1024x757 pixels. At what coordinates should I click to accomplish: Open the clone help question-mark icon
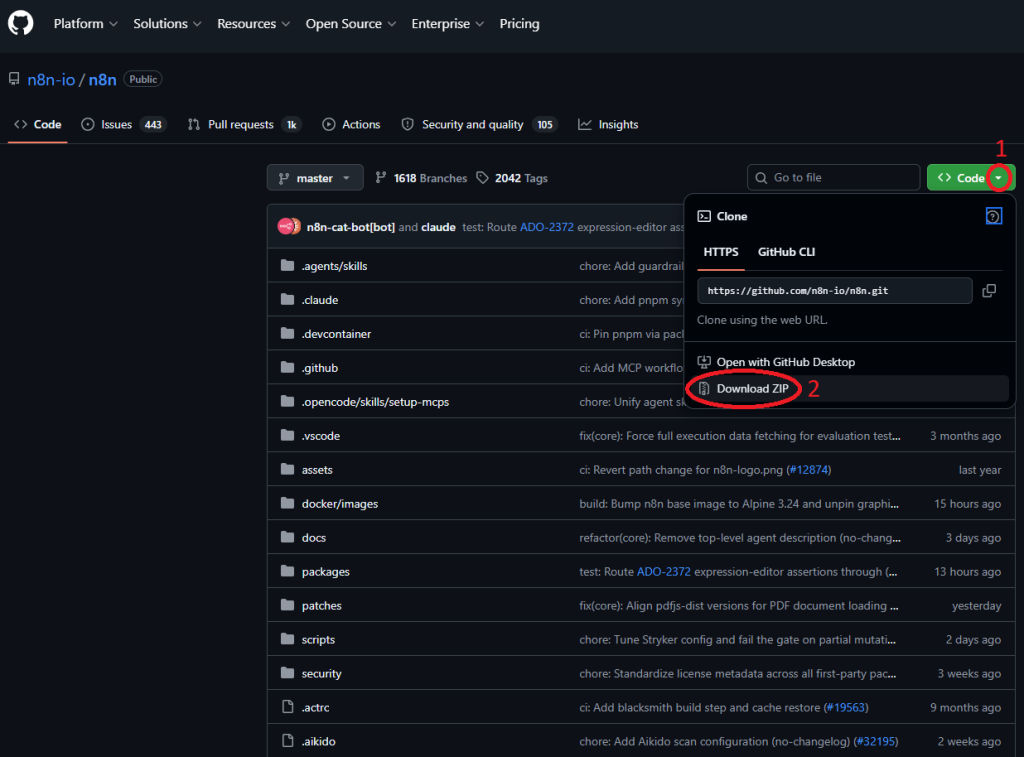(x=993, y=216)
